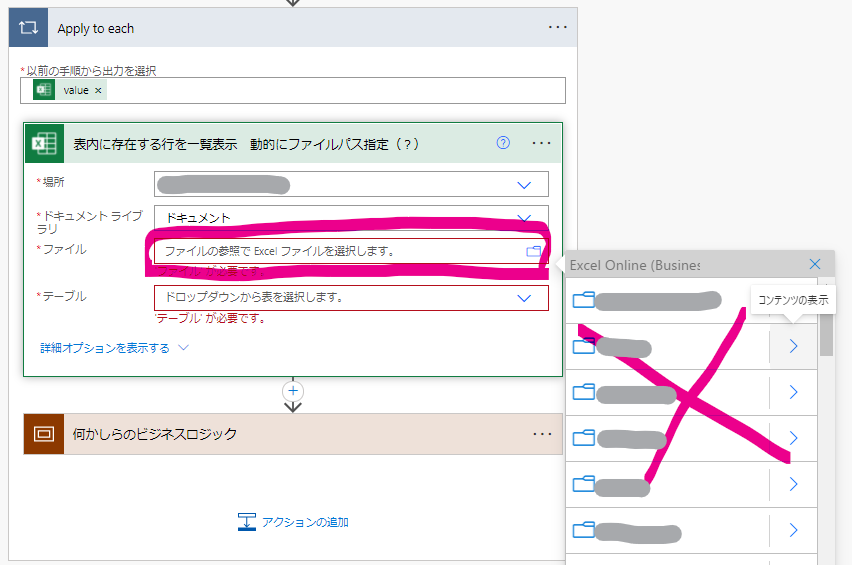Open file browser folder icon in ファイル field
Viewport: 852px width, 565px height.
click(534, 251)
